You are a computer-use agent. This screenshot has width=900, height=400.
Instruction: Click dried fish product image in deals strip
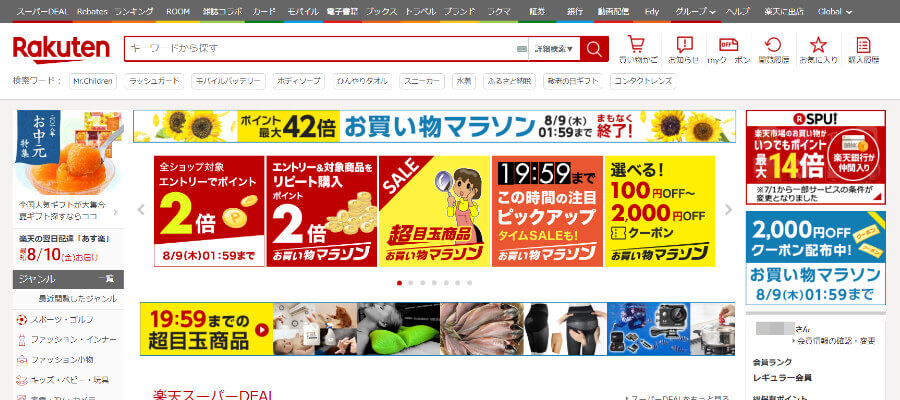[x=480, y=329]
